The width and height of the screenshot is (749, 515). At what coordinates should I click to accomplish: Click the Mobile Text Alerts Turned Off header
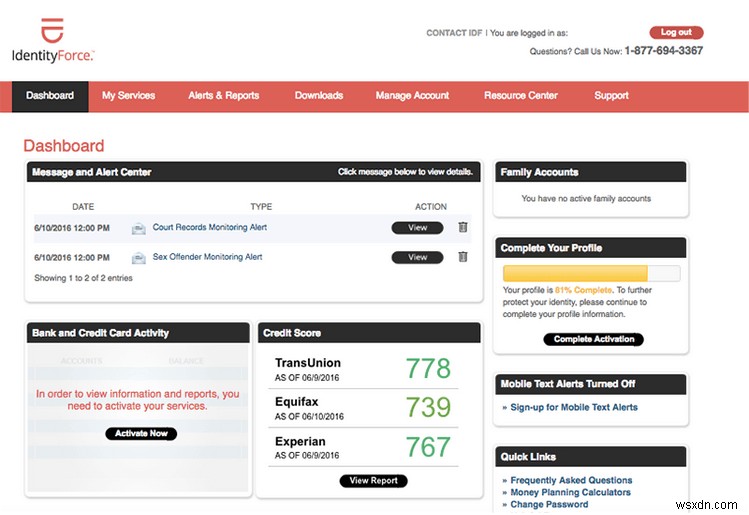pos(590,384)
